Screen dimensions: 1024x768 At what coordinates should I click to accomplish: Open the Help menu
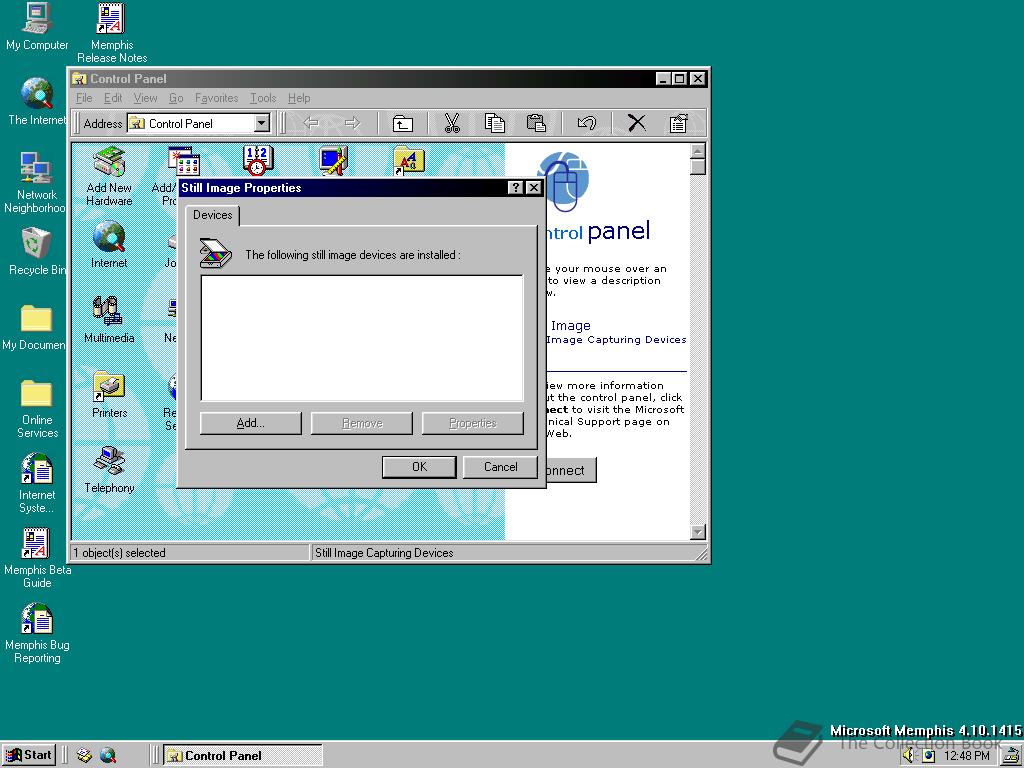[299, 98]
